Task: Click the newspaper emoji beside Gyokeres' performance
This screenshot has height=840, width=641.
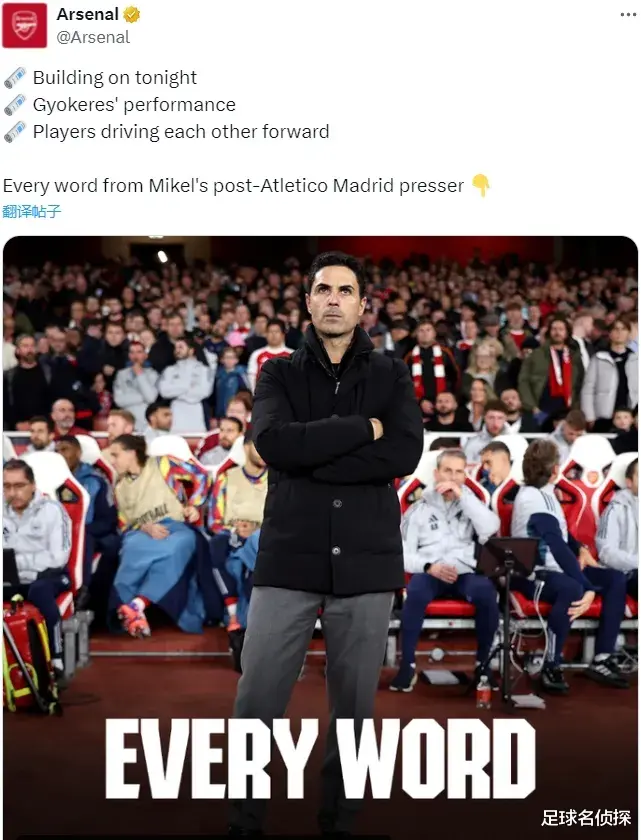Action: coord(15,104)
